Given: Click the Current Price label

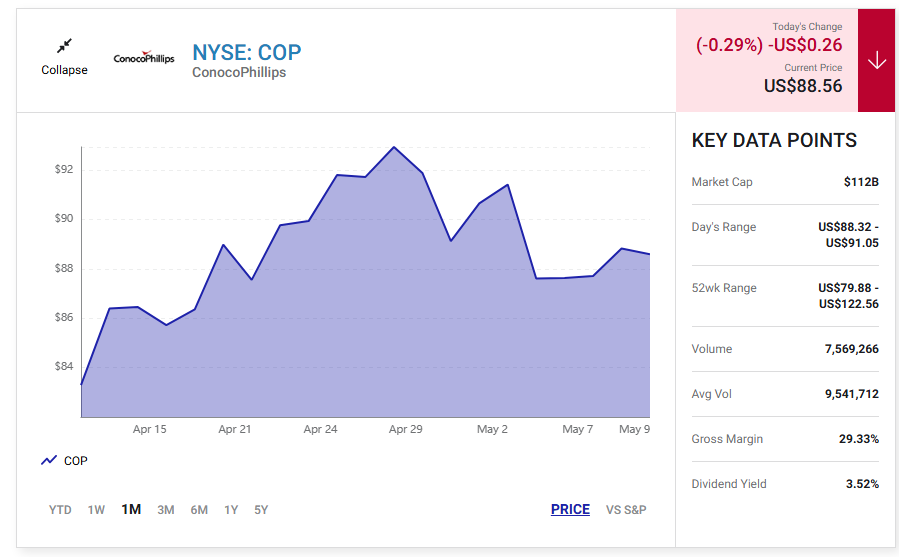Looking at the screenshot, I should [x=813, y=68].
